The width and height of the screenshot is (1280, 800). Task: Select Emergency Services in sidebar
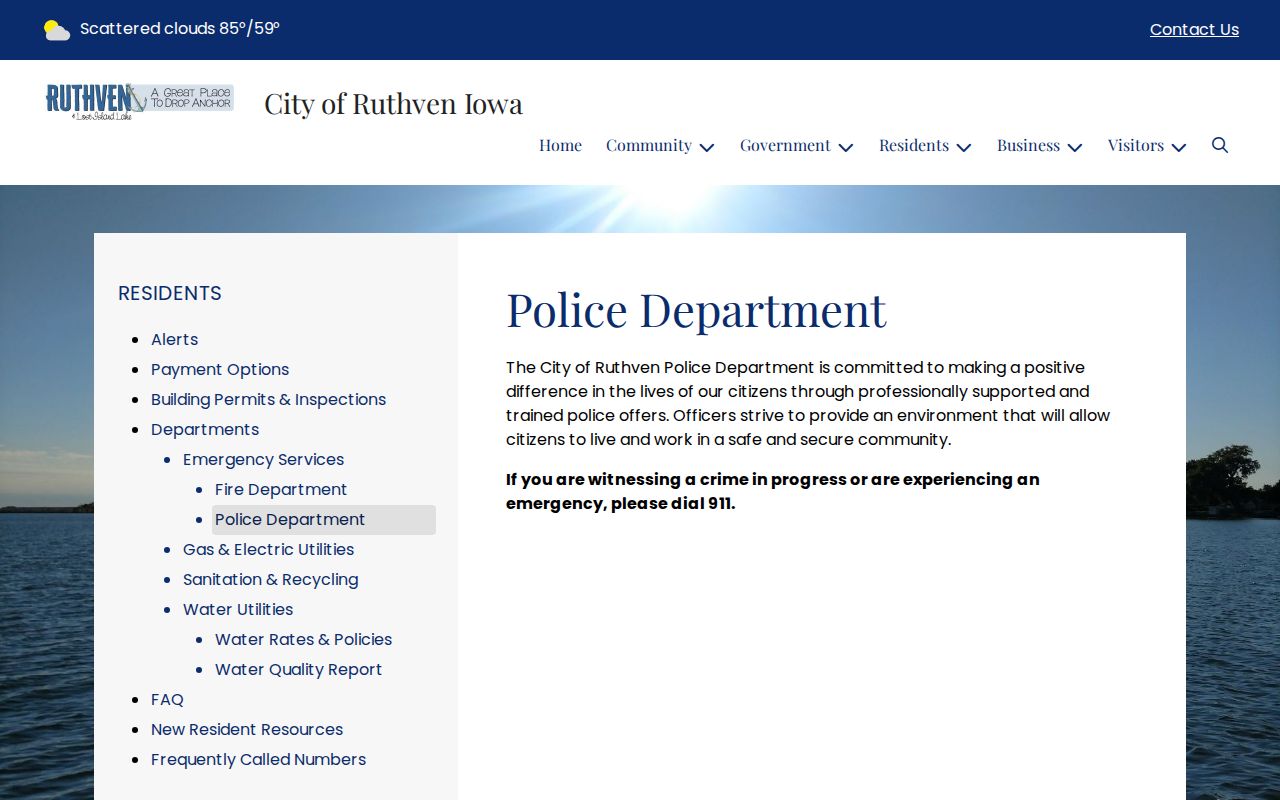[x=263, y=459]
